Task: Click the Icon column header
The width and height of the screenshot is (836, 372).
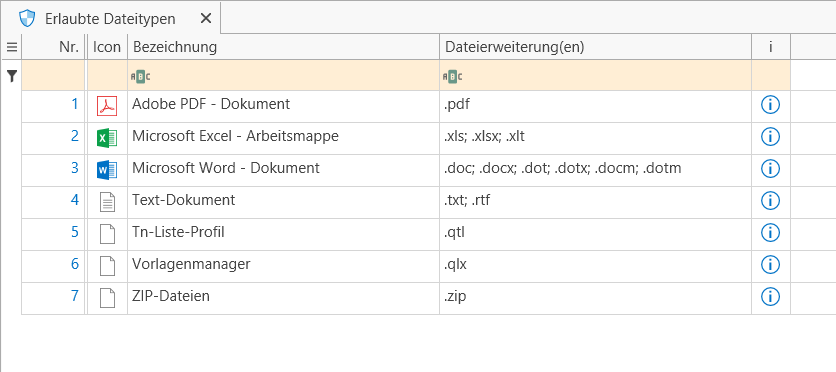Action: (107, 47)
